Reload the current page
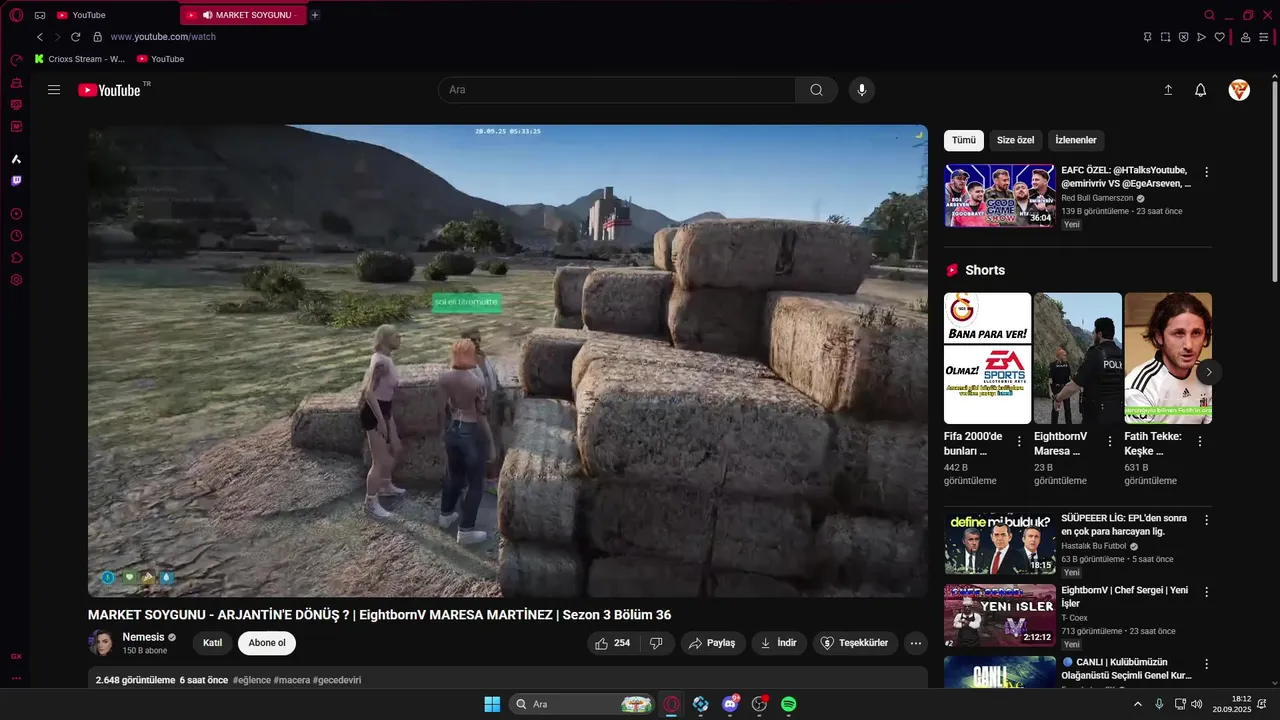The image size is (1280, 720). tap(75, 37)
